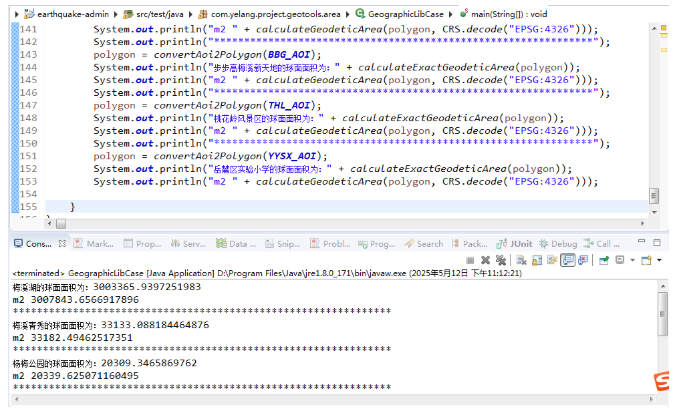This screenshot has height=415, width=674.
Task: Click the editor vertical scrollbar thumb
Action: 654,196
